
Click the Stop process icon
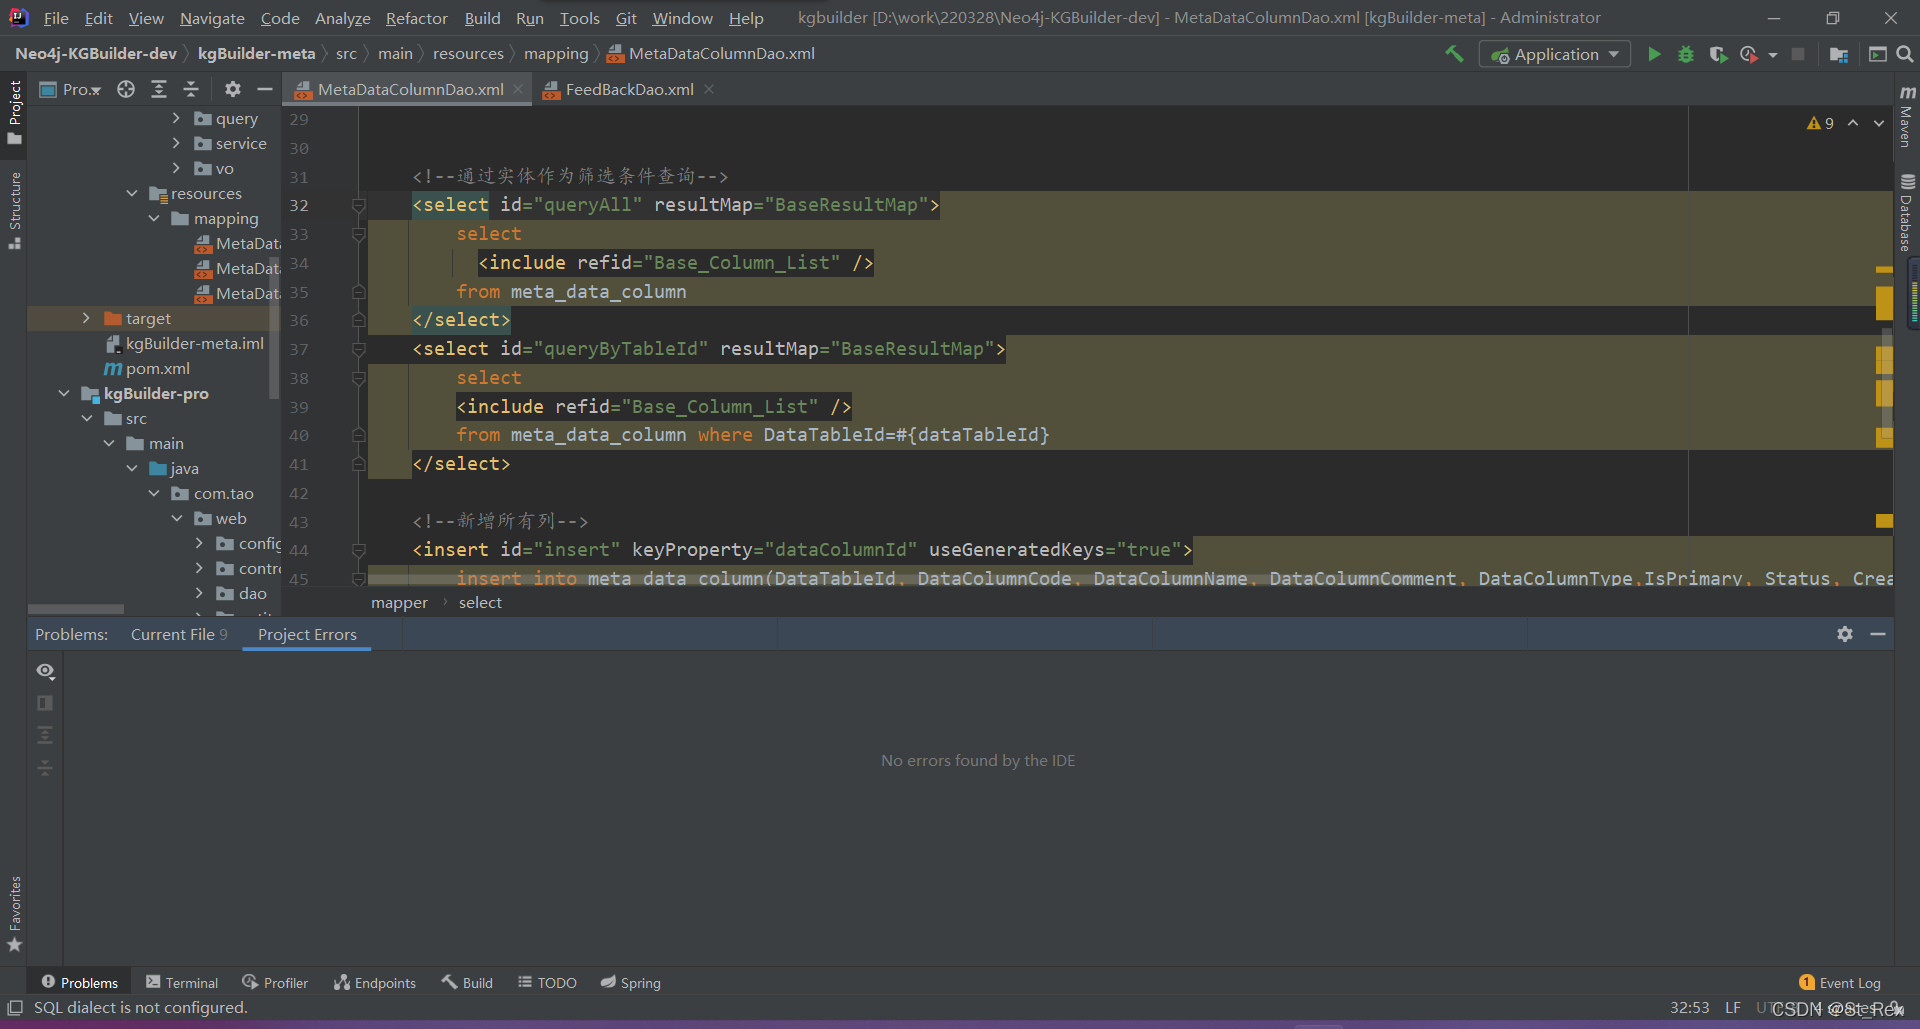click(x=1798, y=54)
